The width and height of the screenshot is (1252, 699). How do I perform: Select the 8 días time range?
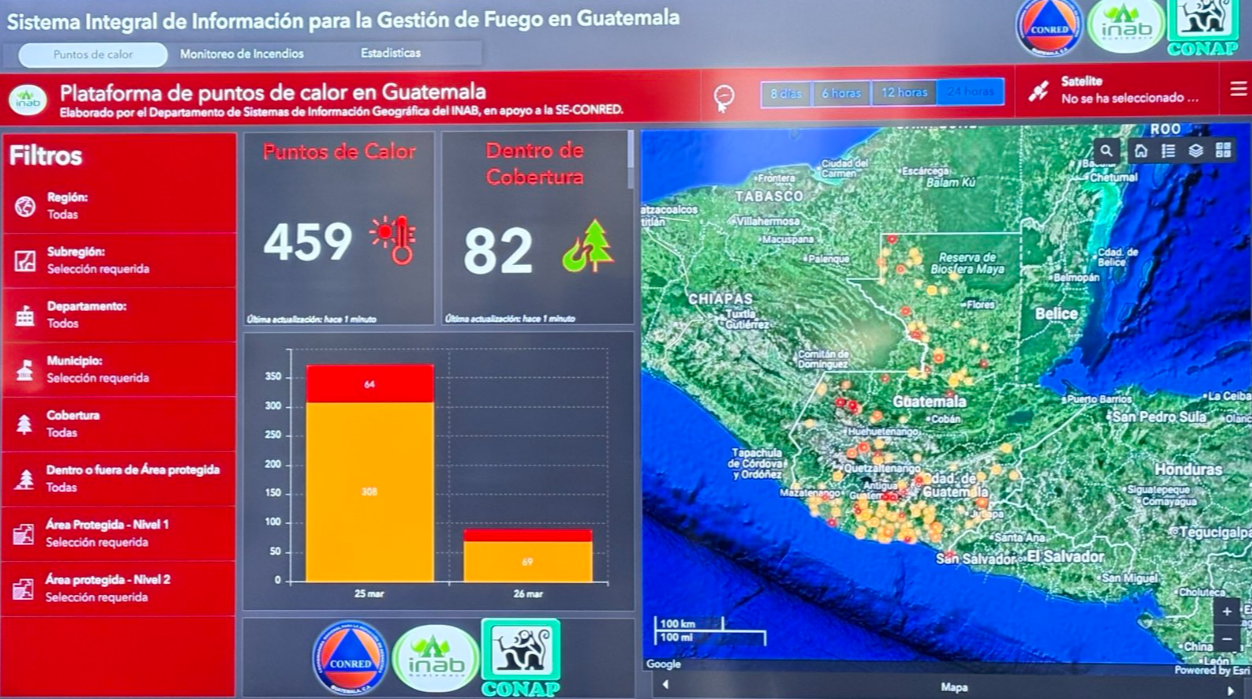pos(786,93)
